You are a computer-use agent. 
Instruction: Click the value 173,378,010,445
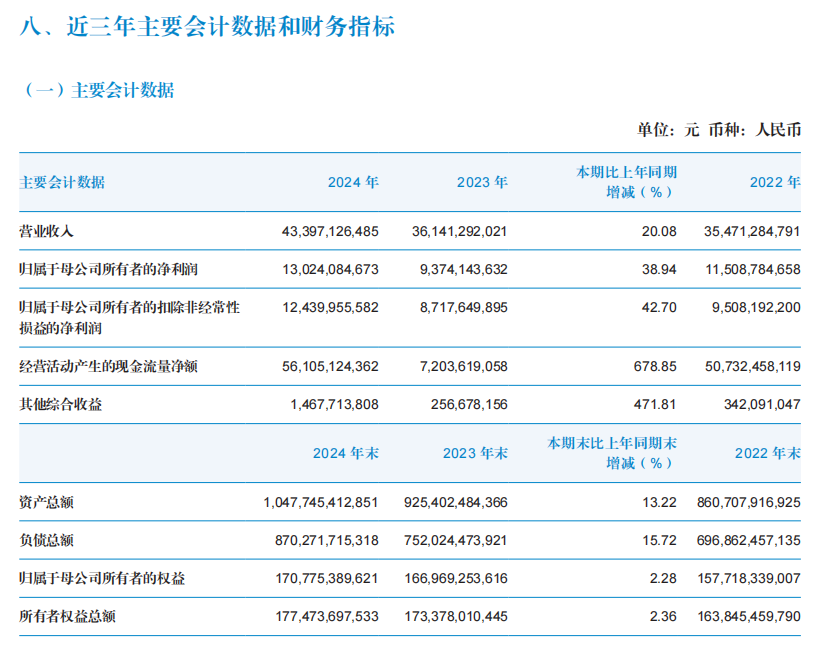(456, 616)
